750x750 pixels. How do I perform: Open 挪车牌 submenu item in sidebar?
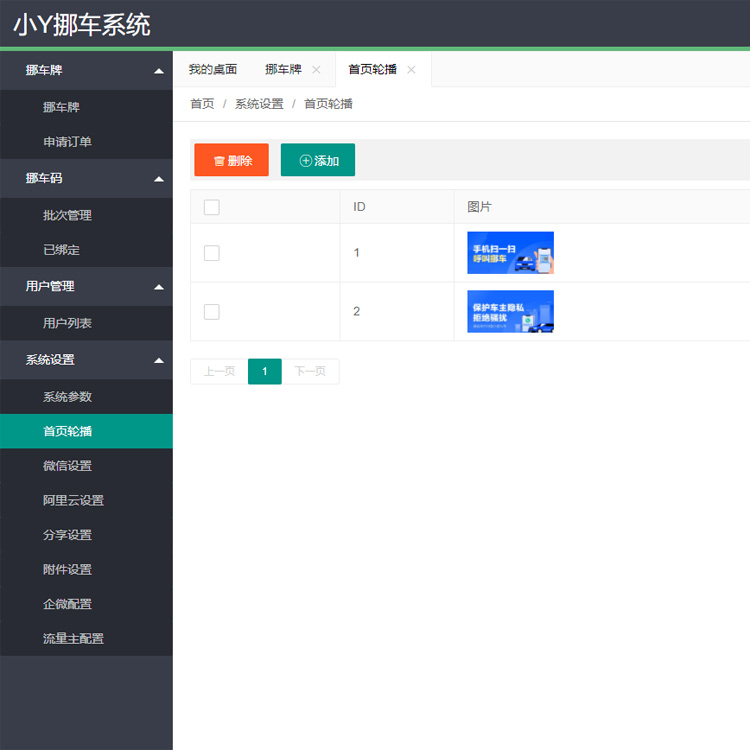pyautogui.click(x=86, y=107)
